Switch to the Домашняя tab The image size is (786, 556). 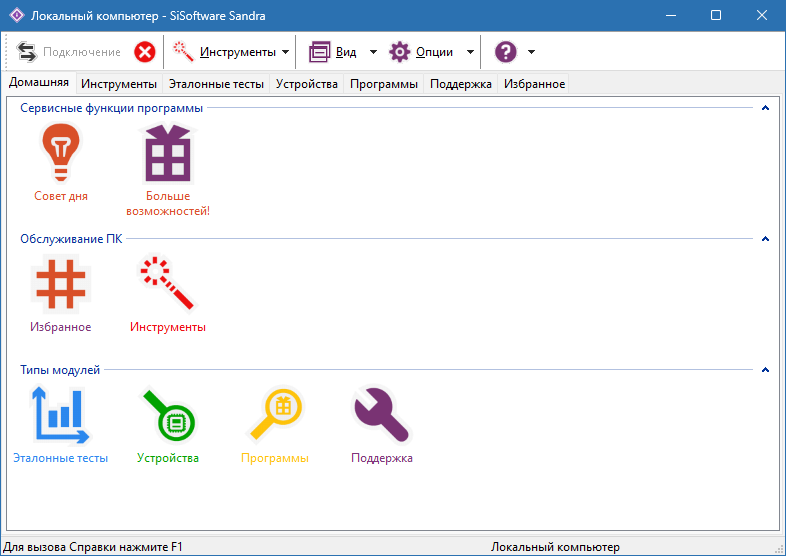click(x=39, y=82)
